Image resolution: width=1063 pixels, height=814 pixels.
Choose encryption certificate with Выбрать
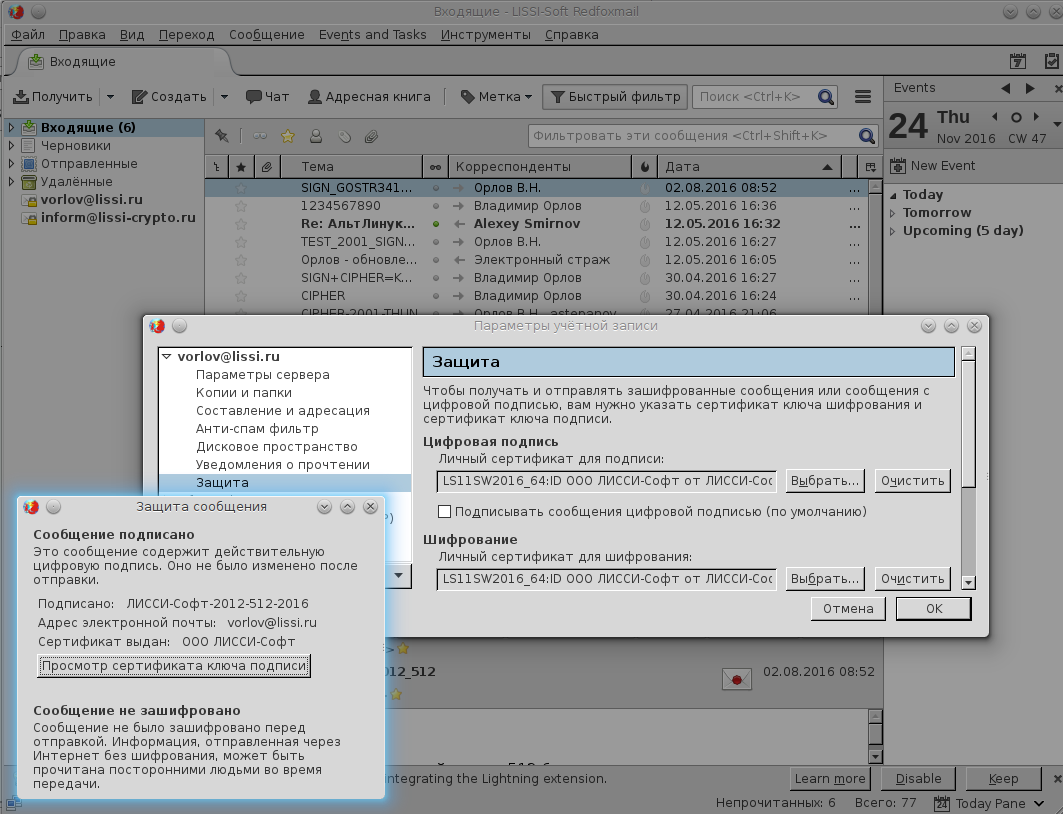coord(825,579)
